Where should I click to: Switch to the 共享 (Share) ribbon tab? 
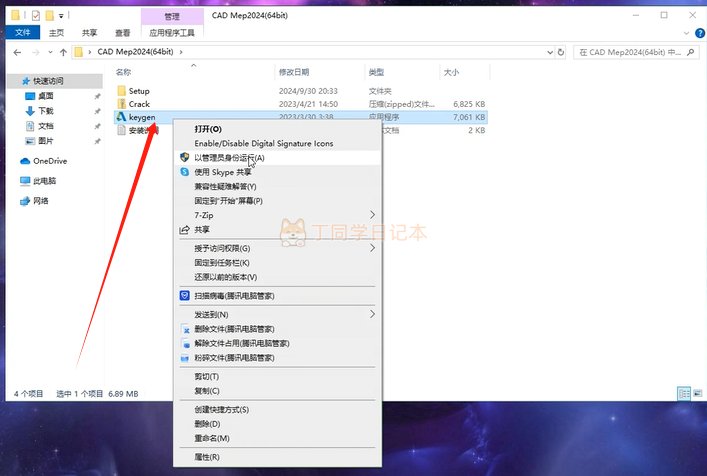[89, 33]
